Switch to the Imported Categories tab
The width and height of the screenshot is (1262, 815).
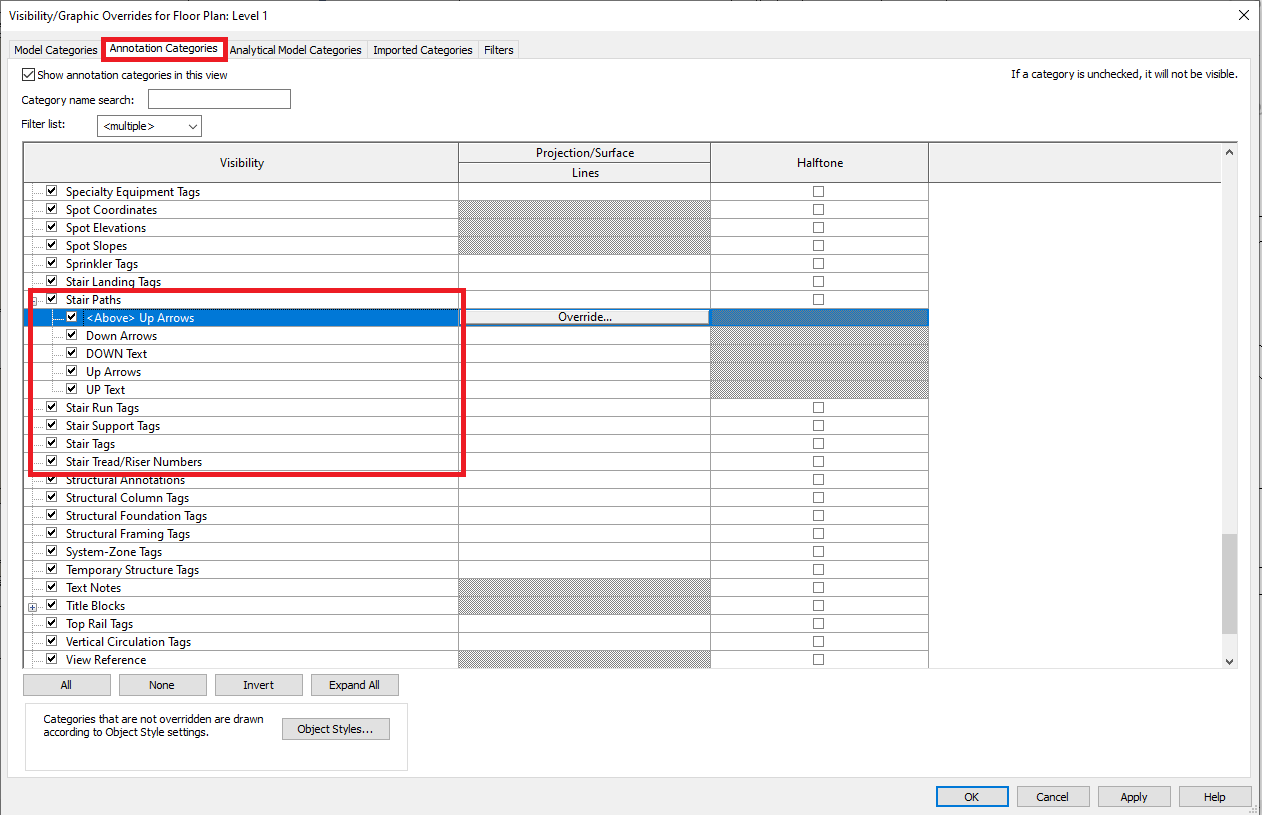(422, 49)
